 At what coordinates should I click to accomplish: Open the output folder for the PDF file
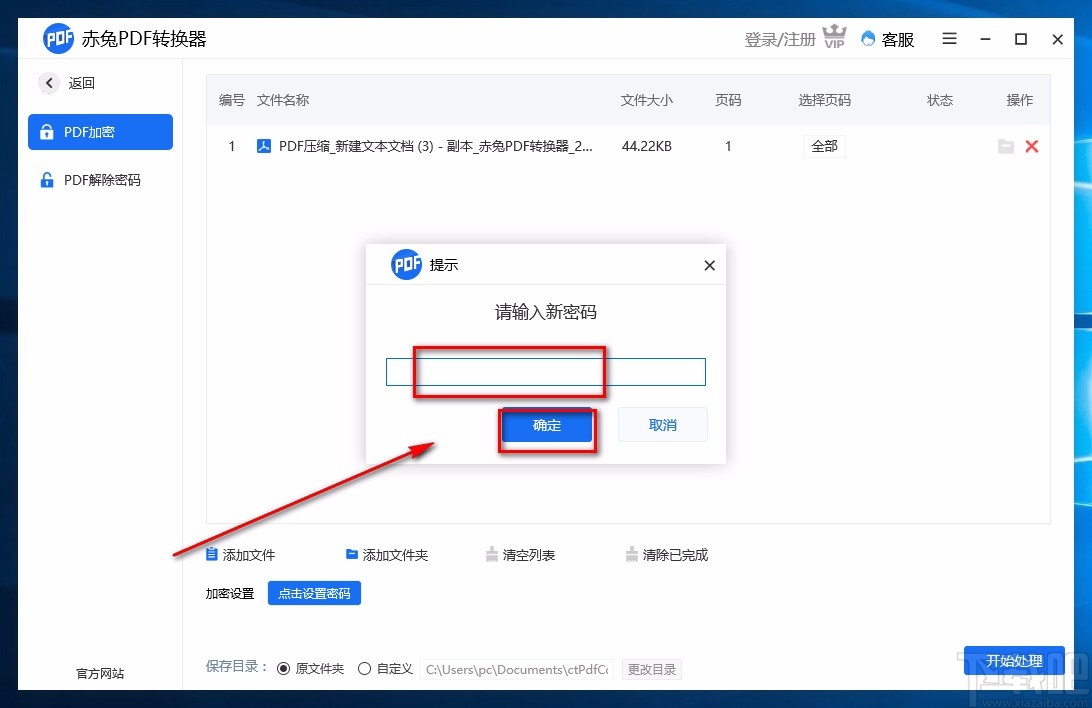[x=1006, y=146]
